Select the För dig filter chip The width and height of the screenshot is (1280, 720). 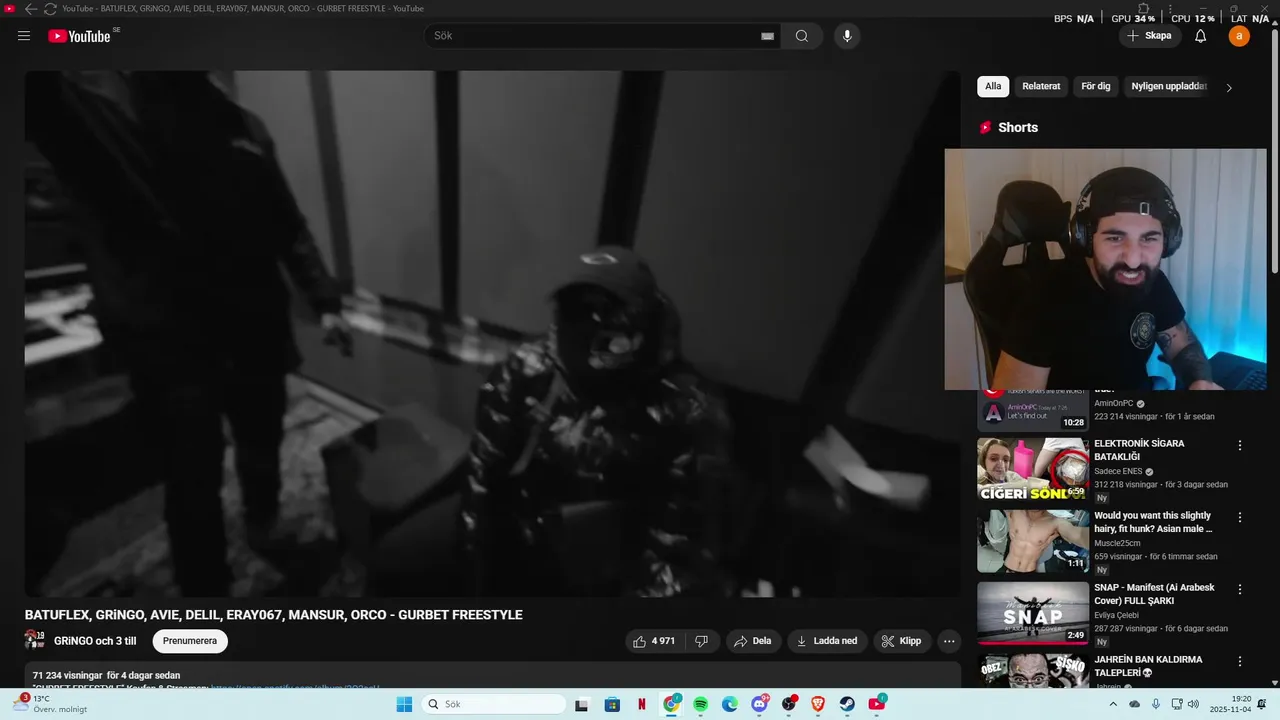click(x=1096, y=87)
